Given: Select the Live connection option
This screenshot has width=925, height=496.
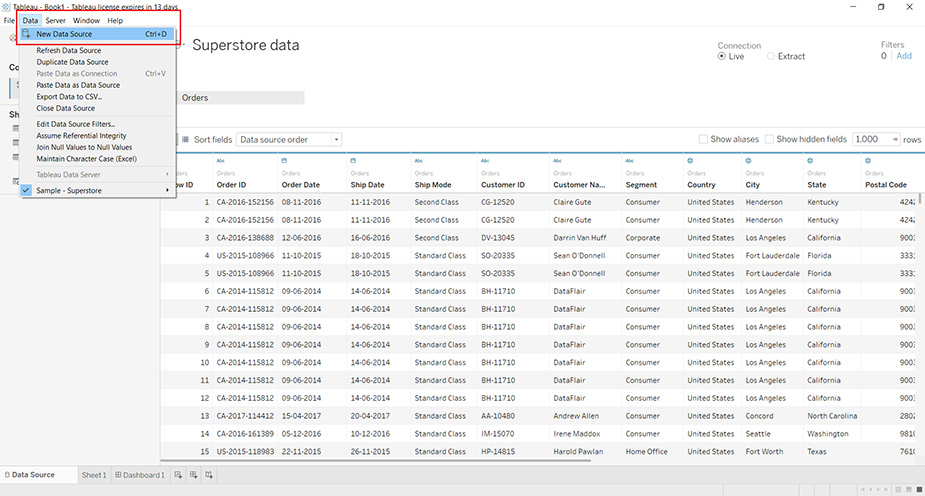Looking at the screenshot, I should (721, 56).
